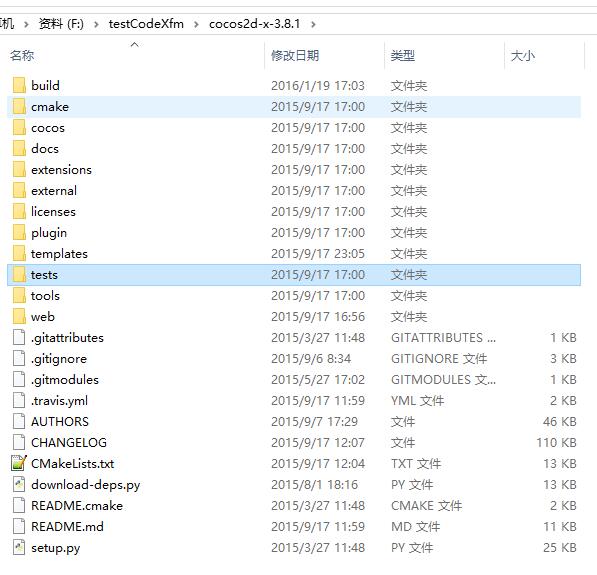Expand breadcrumb arrow after testCodeXfm
The image size is (597, 575).
196,24
